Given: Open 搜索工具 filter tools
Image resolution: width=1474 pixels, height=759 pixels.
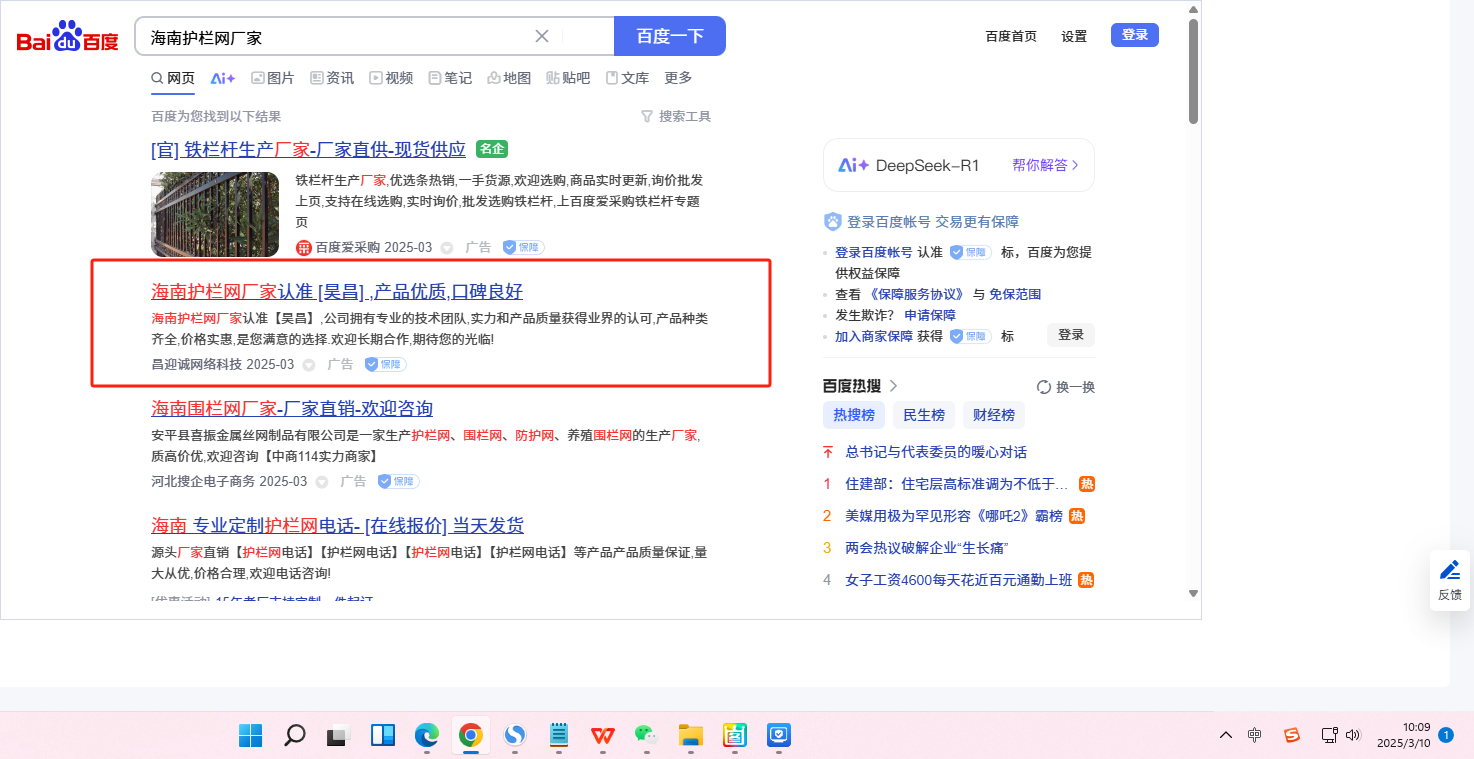Looking at the screenshot, I should click(676, 117).
